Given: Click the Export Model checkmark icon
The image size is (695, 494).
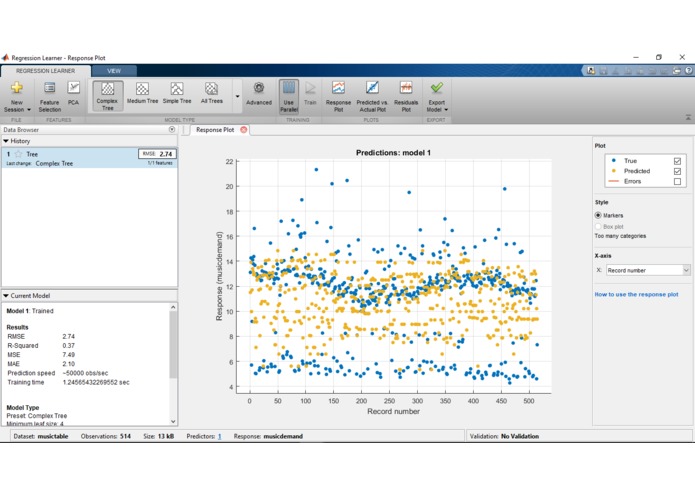Looking at the screenshot, I should tap(437, 88).
